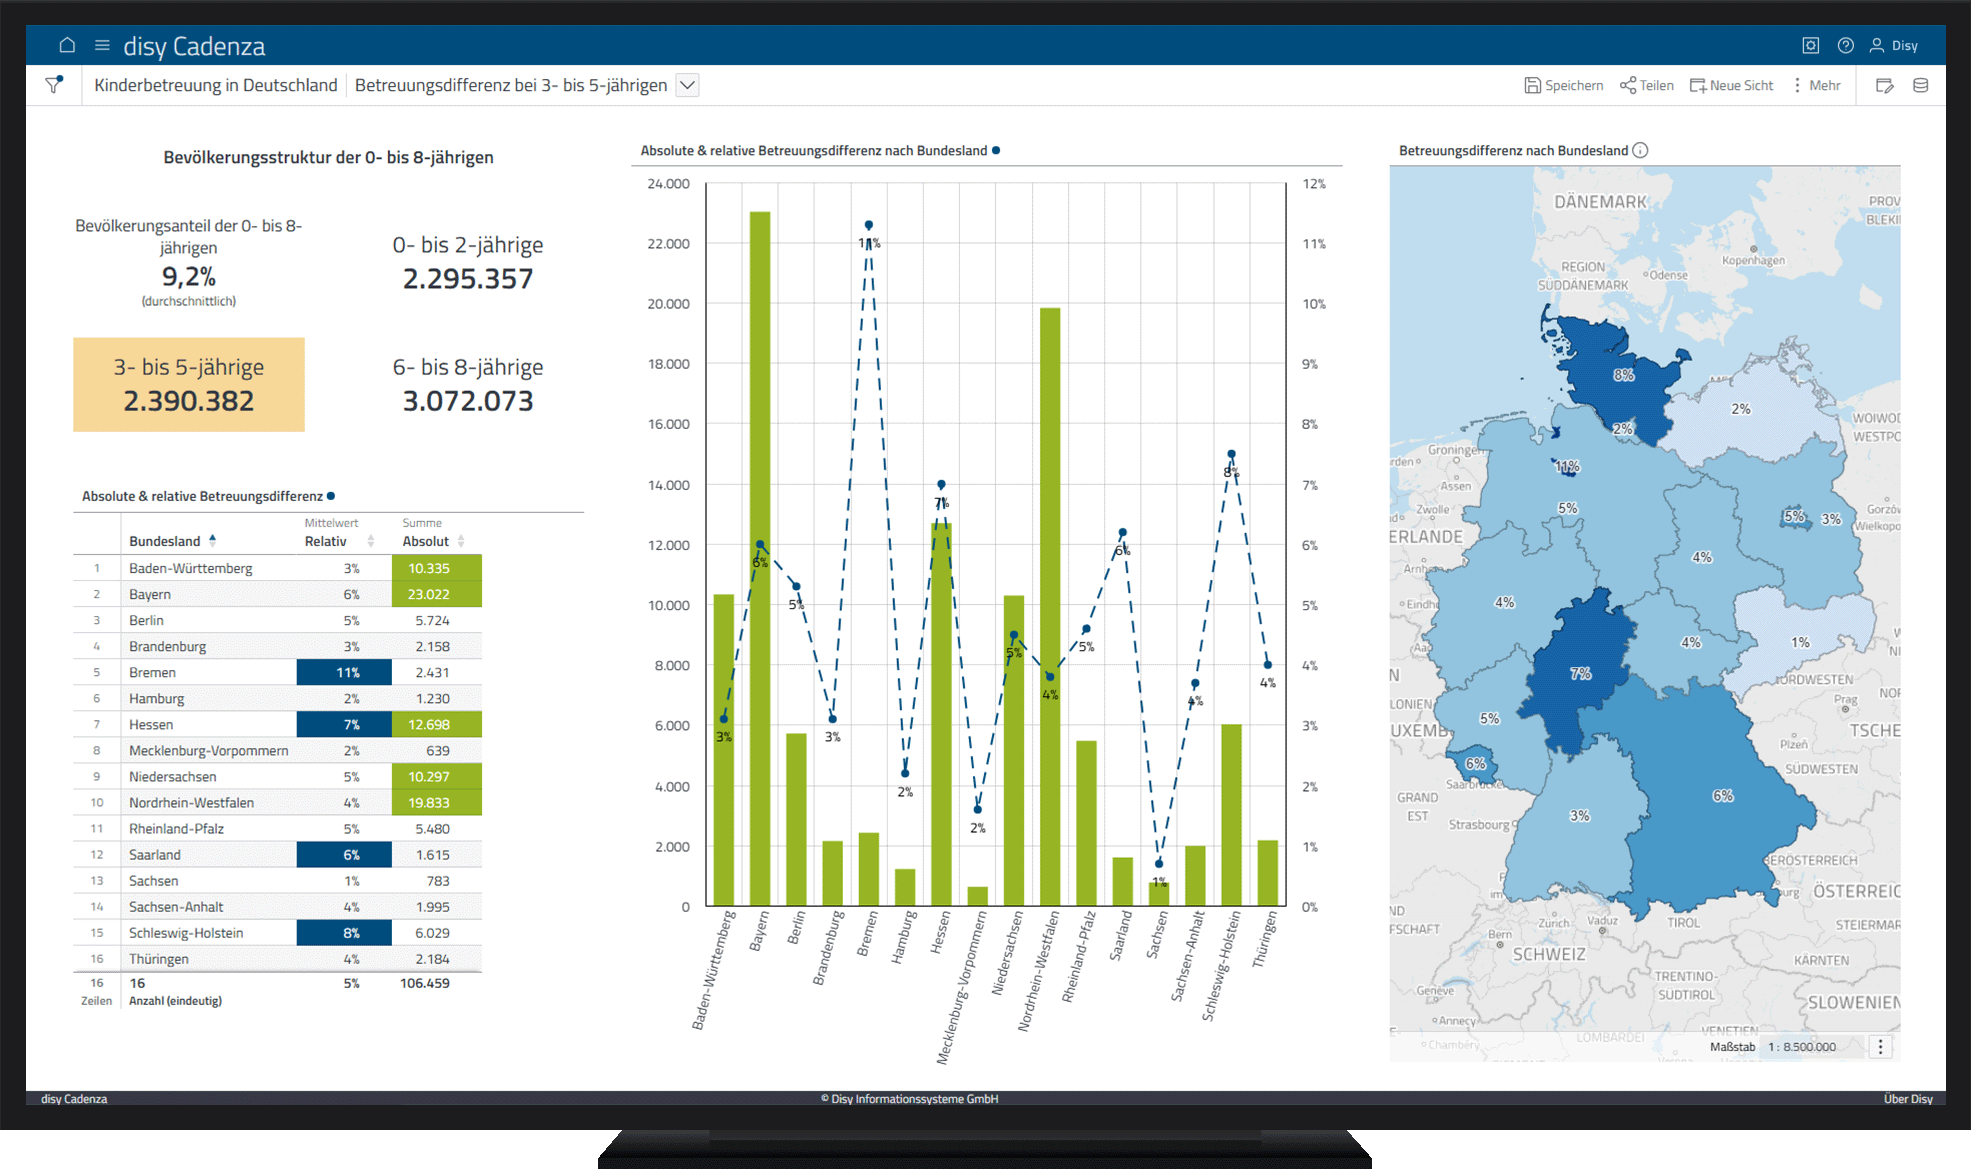Click the map info icon beside title
Image resolution: width=1971 pixels, height=1169 pixels.
(x=1640, y=150)
